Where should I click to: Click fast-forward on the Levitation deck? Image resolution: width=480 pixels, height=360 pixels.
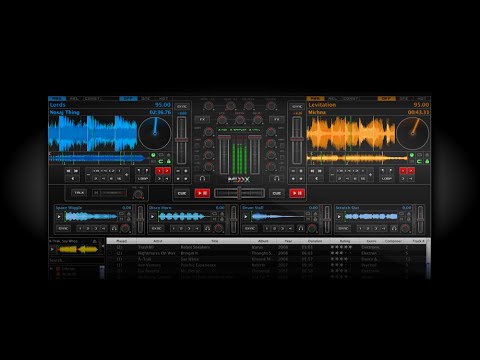[320, 171]
